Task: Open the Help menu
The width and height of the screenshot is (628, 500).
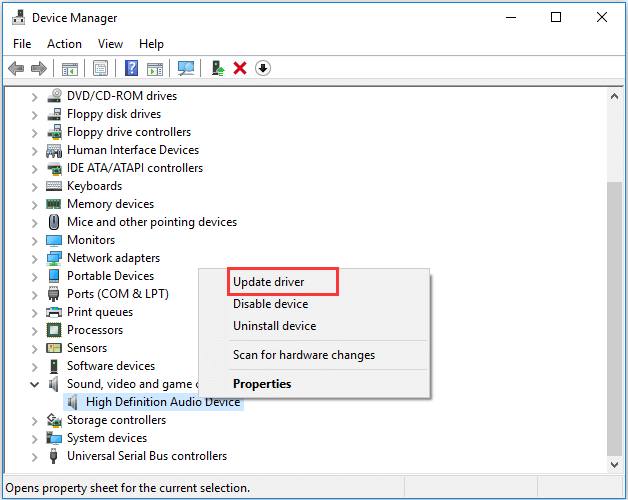Action: (151, 44)
